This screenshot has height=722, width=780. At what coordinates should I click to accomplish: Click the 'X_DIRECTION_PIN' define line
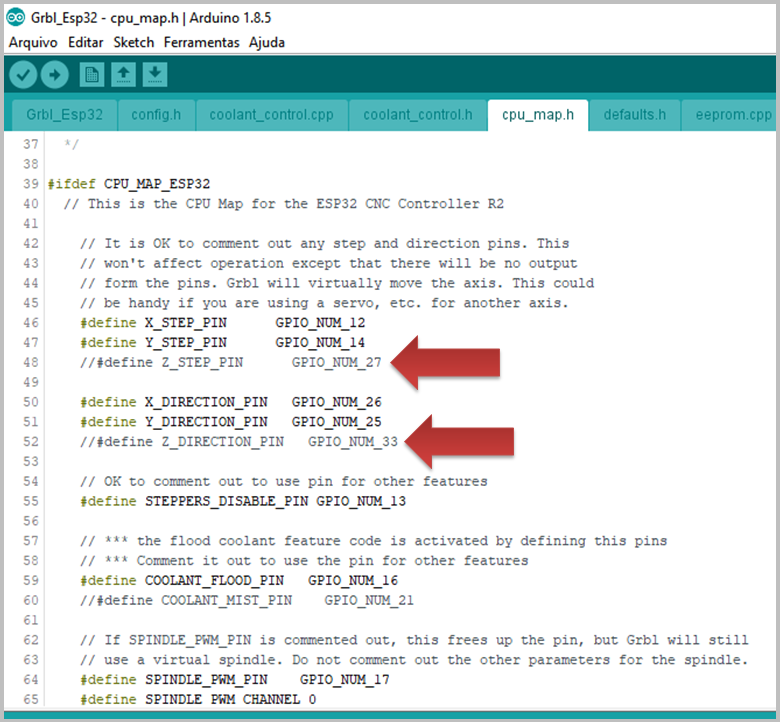click(x=231, y=402)
